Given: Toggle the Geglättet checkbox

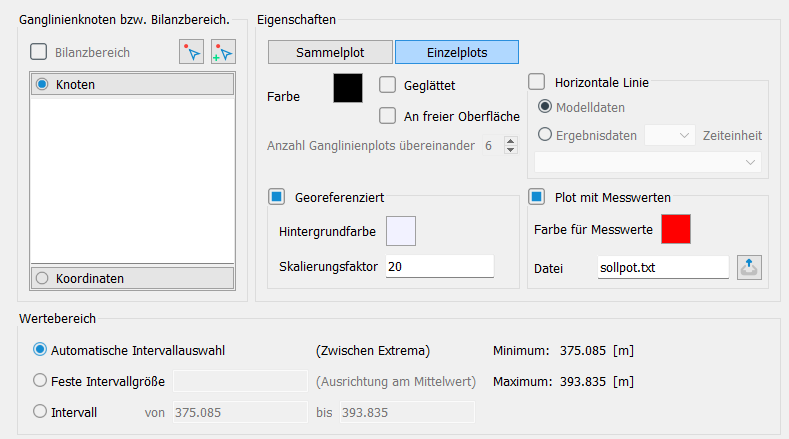Looking at the screenshot, I should [x=387, y=85].
